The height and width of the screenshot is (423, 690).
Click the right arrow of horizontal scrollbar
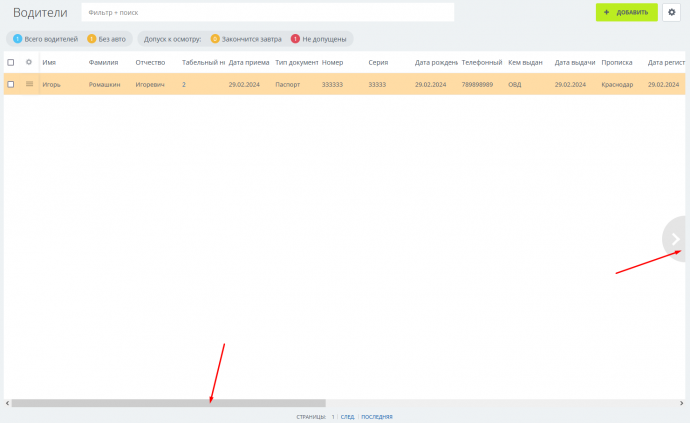click(681, 403)
